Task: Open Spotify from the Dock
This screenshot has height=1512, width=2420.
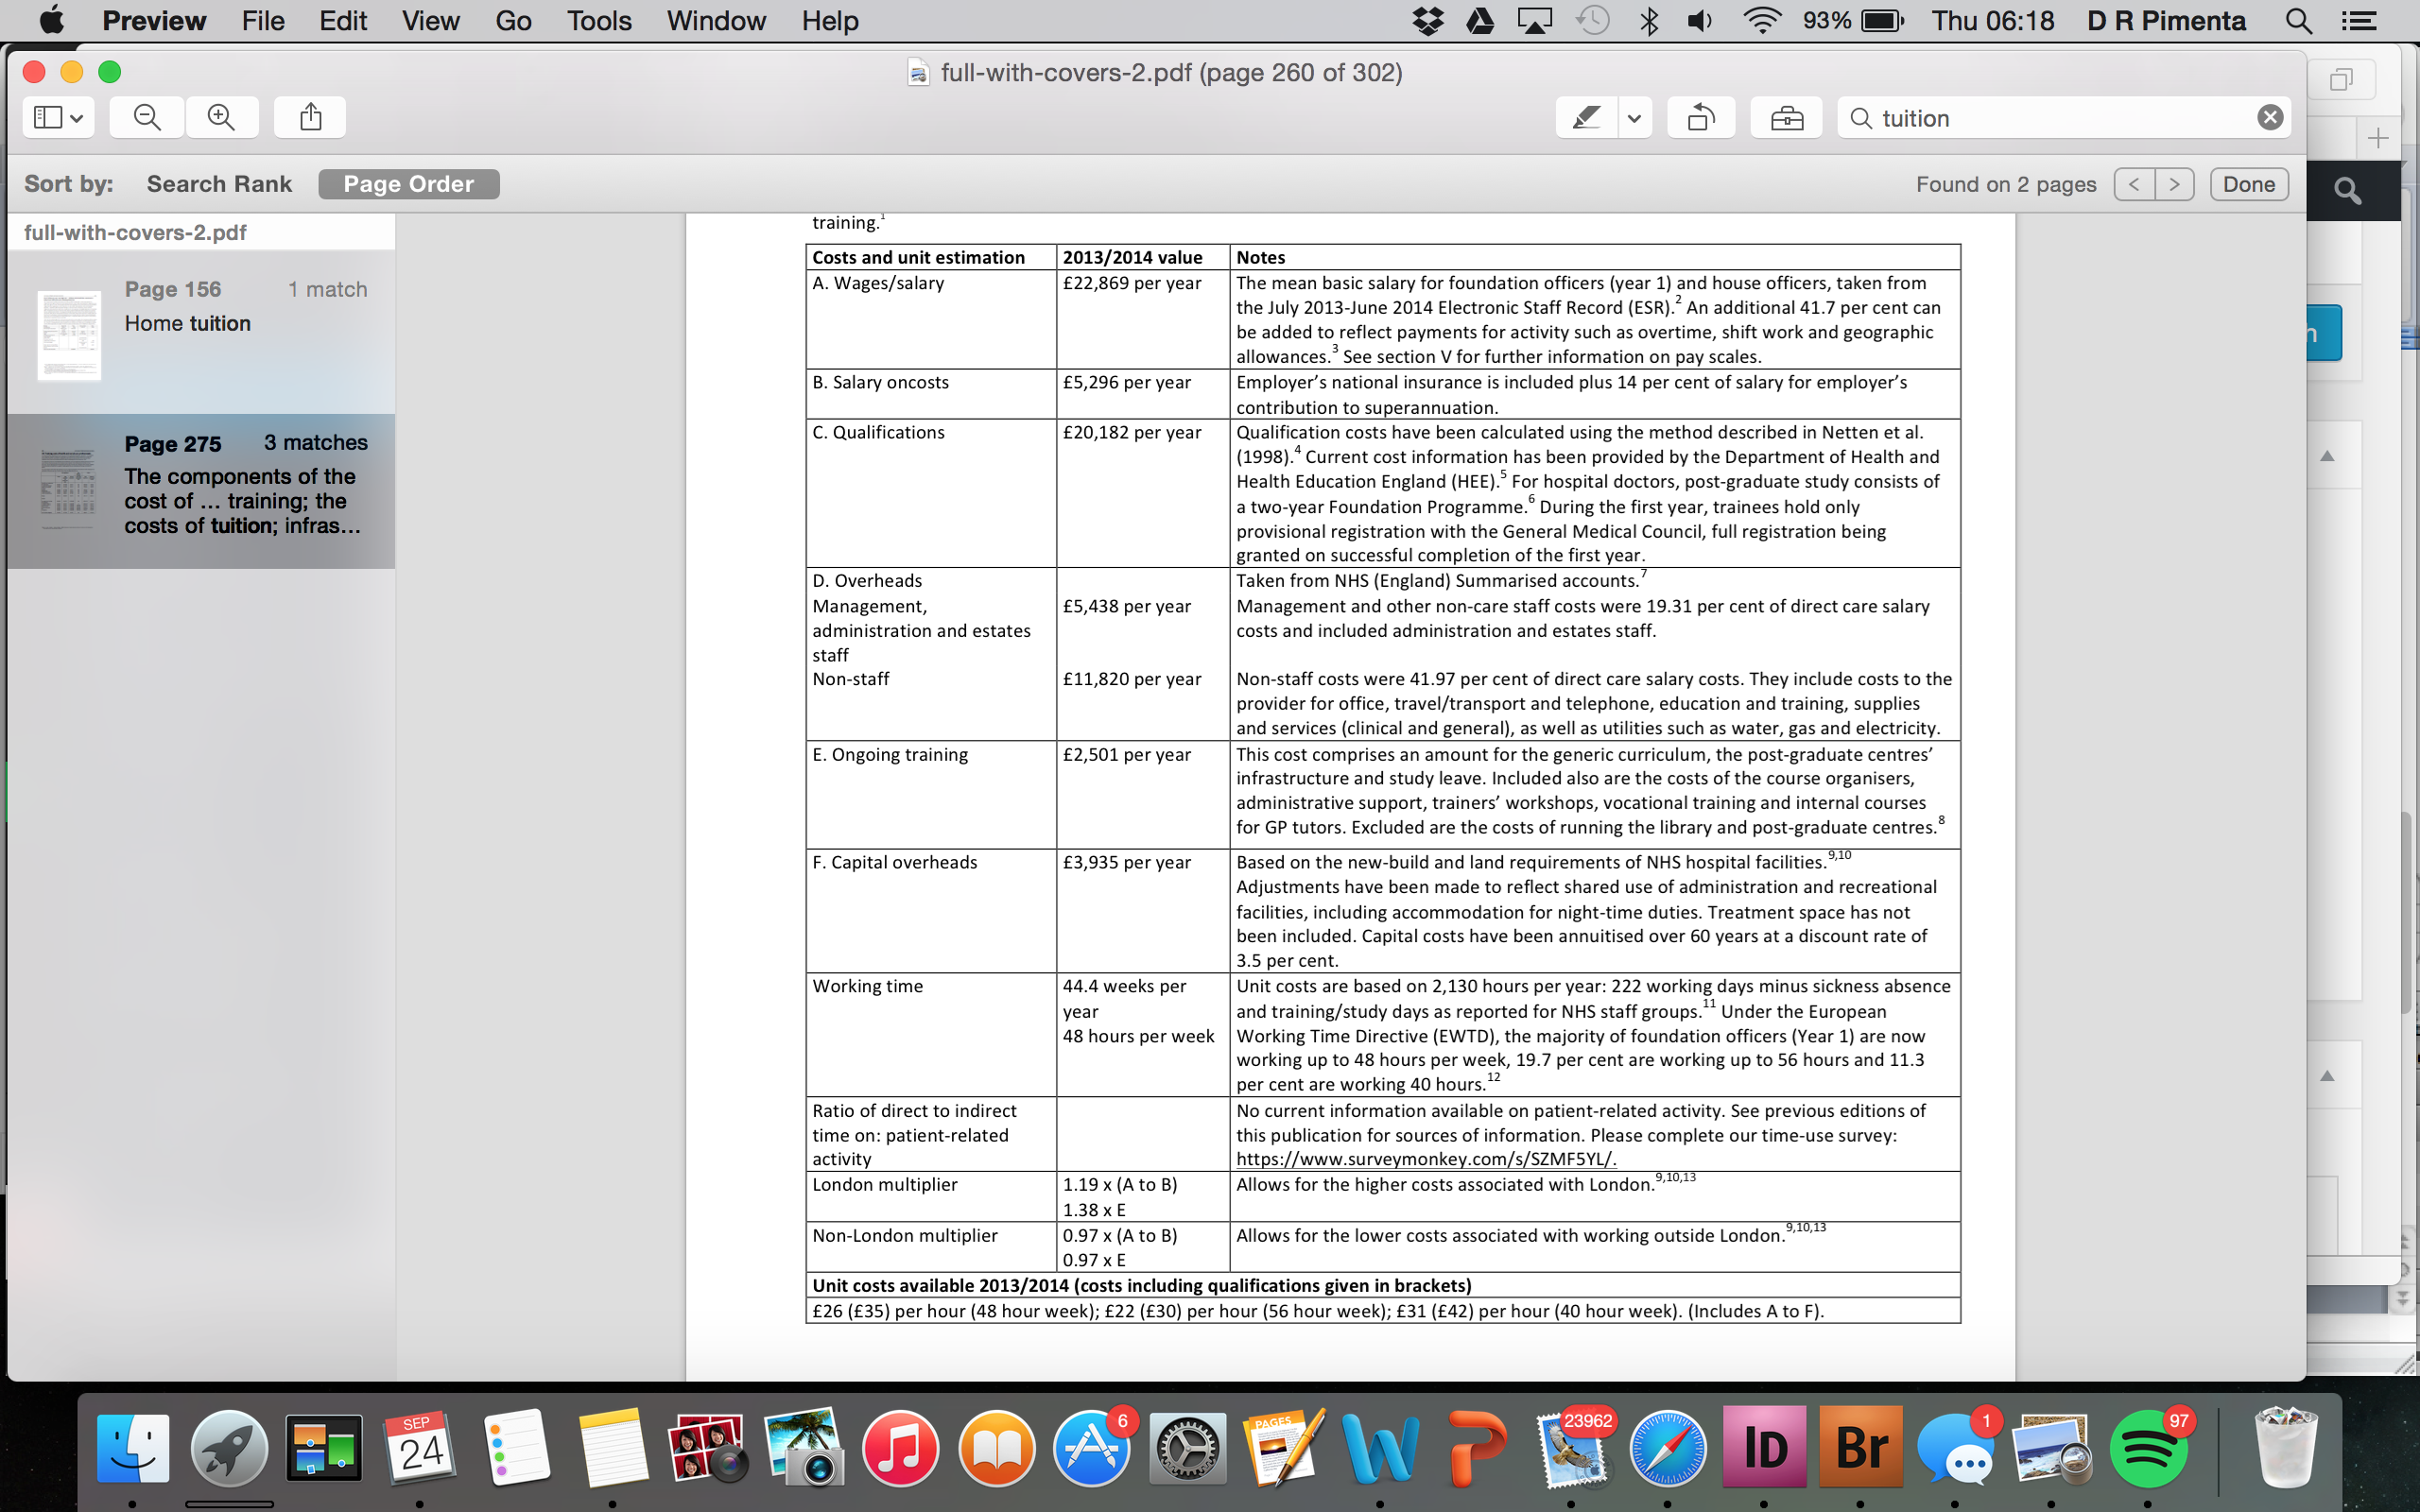Action: [x=2148, y=1449]
